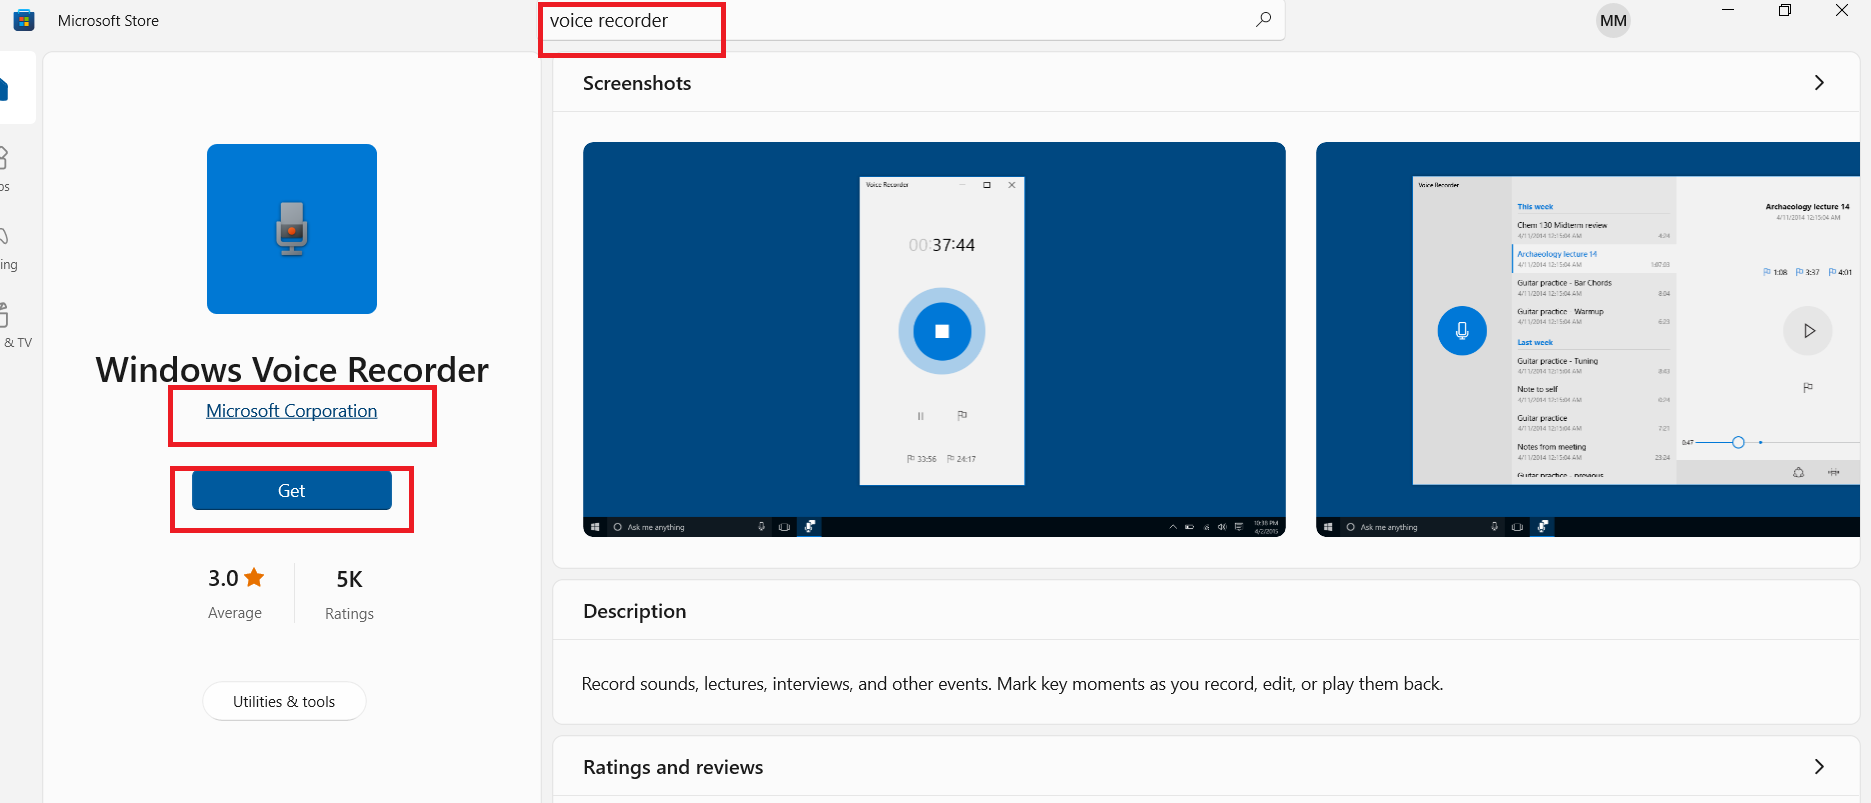The height and width of the screenshot is (803, 1871).
Task: Expand the Screenshots section with its chevron
Action: tap(1819, 83)
